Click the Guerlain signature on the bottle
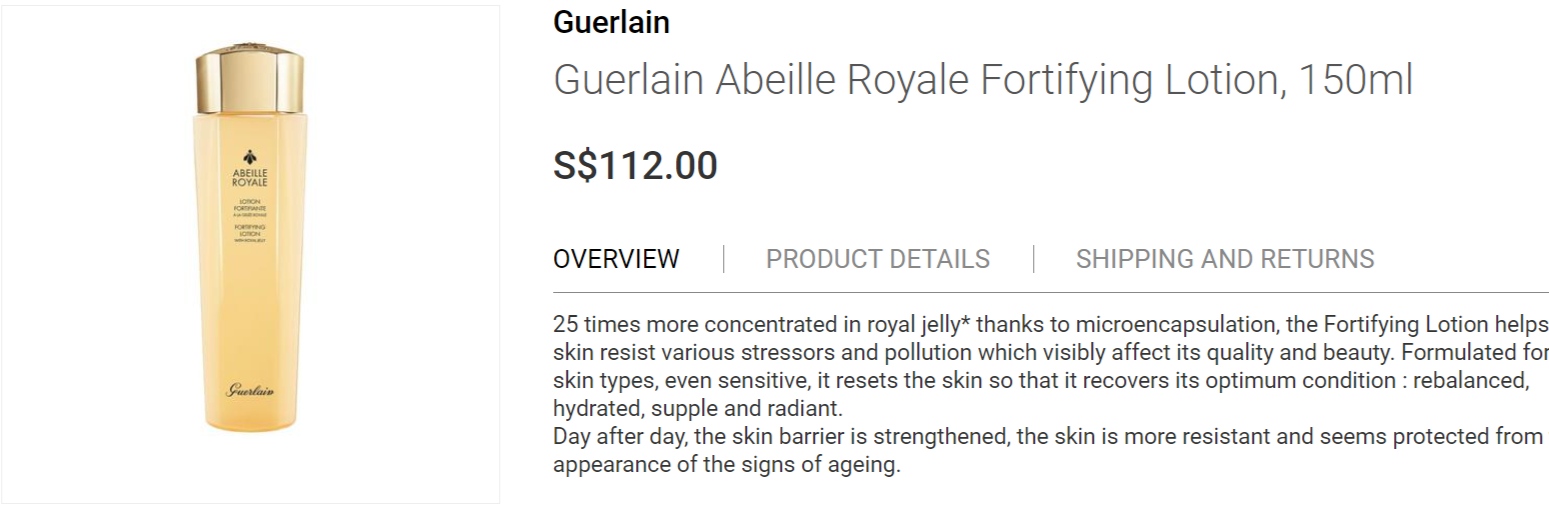Screen dimensions: 1549x507 tap(250, 388)
